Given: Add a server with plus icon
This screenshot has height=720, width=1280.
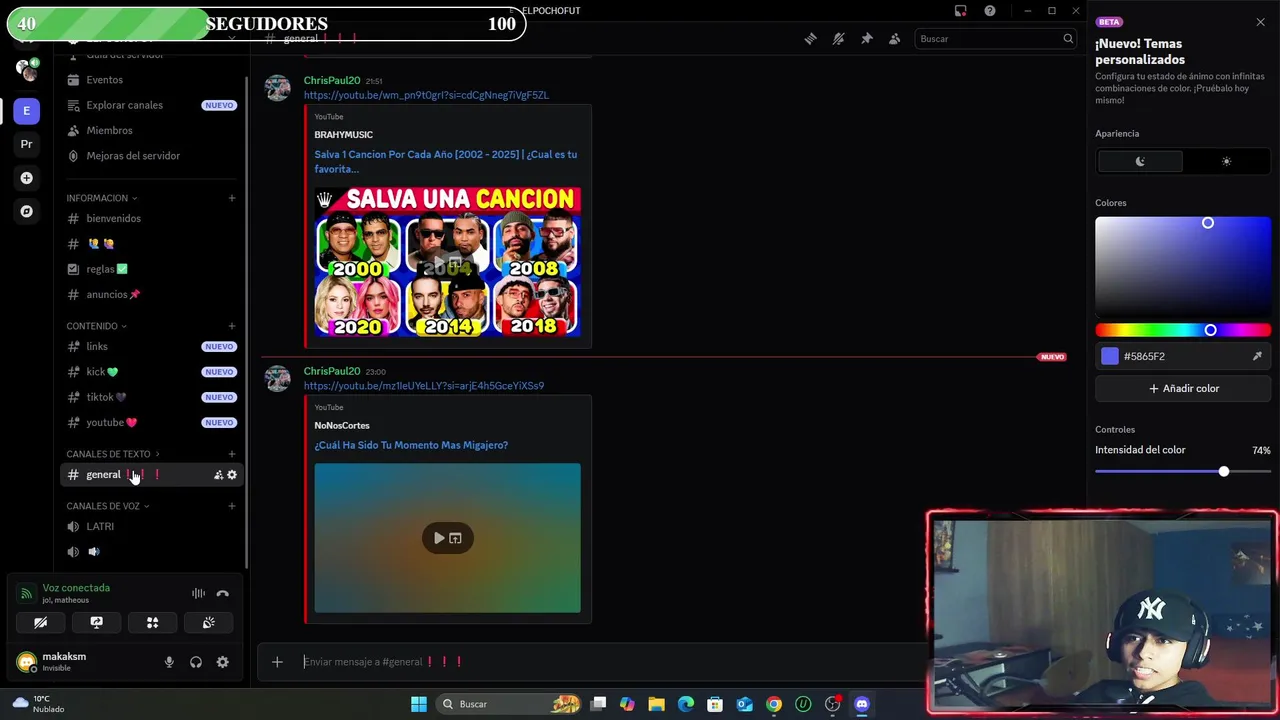Looking at the screenshot, I should pyautogui.click(x=27, y=178).
